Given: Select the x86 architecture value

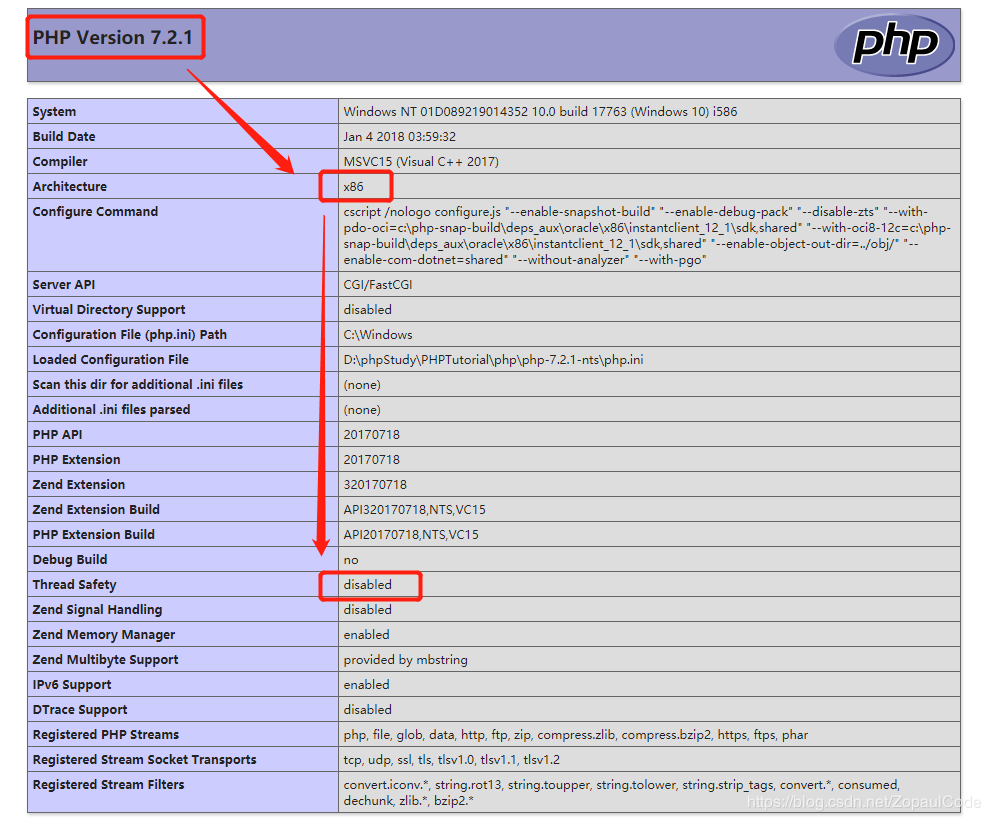Looking at the screenshot, I should (x=353, y=186).
